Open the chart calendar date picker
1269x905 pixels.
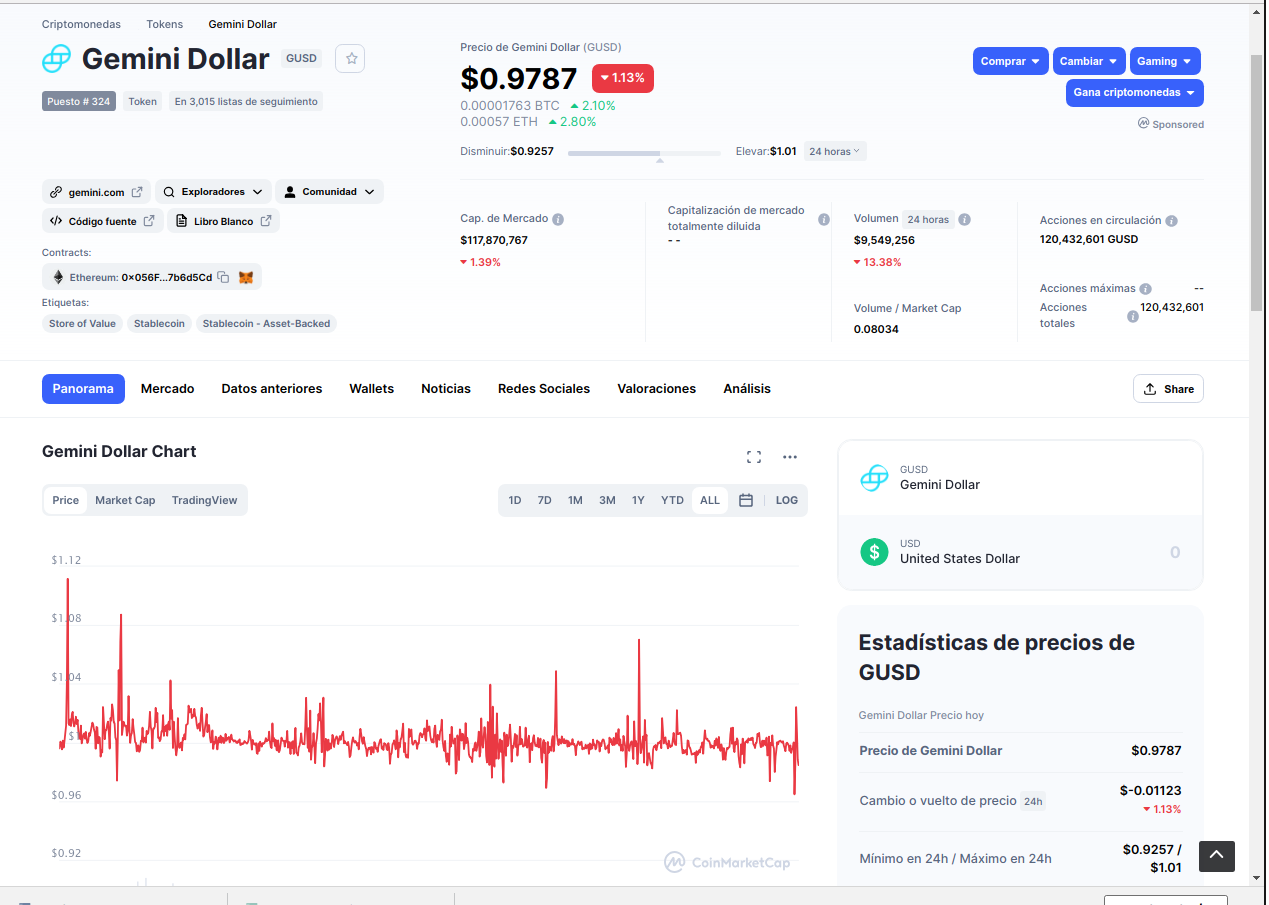(746, 500)
